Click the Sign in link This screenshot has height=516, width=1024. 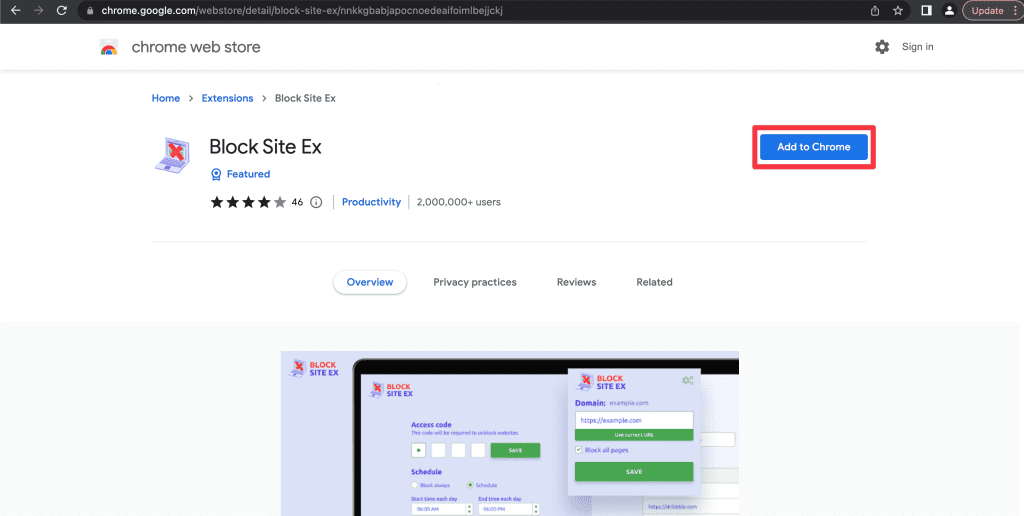coord(918,47)
